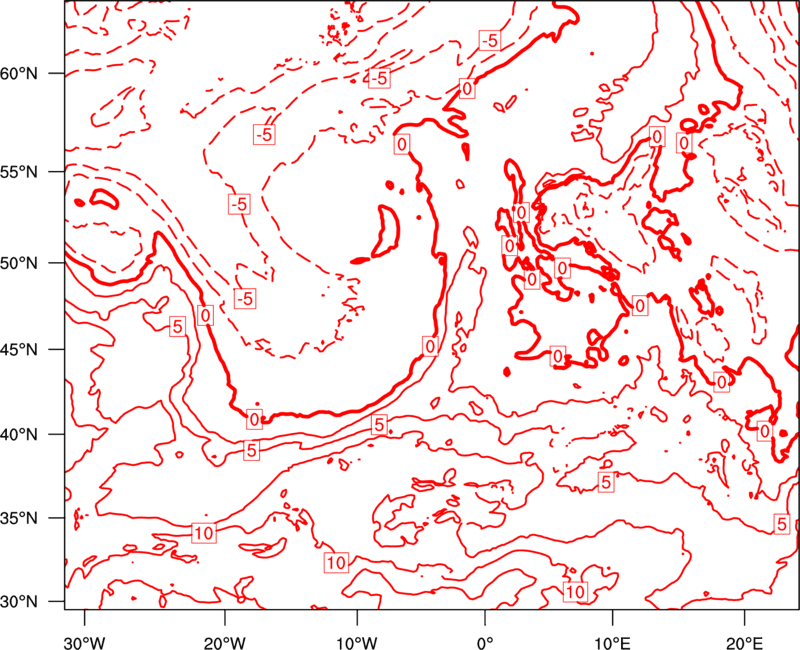Viewport: 800px width, 650px height.
Task: Click the 10°W longitude tick label
Action: point(357,643)
